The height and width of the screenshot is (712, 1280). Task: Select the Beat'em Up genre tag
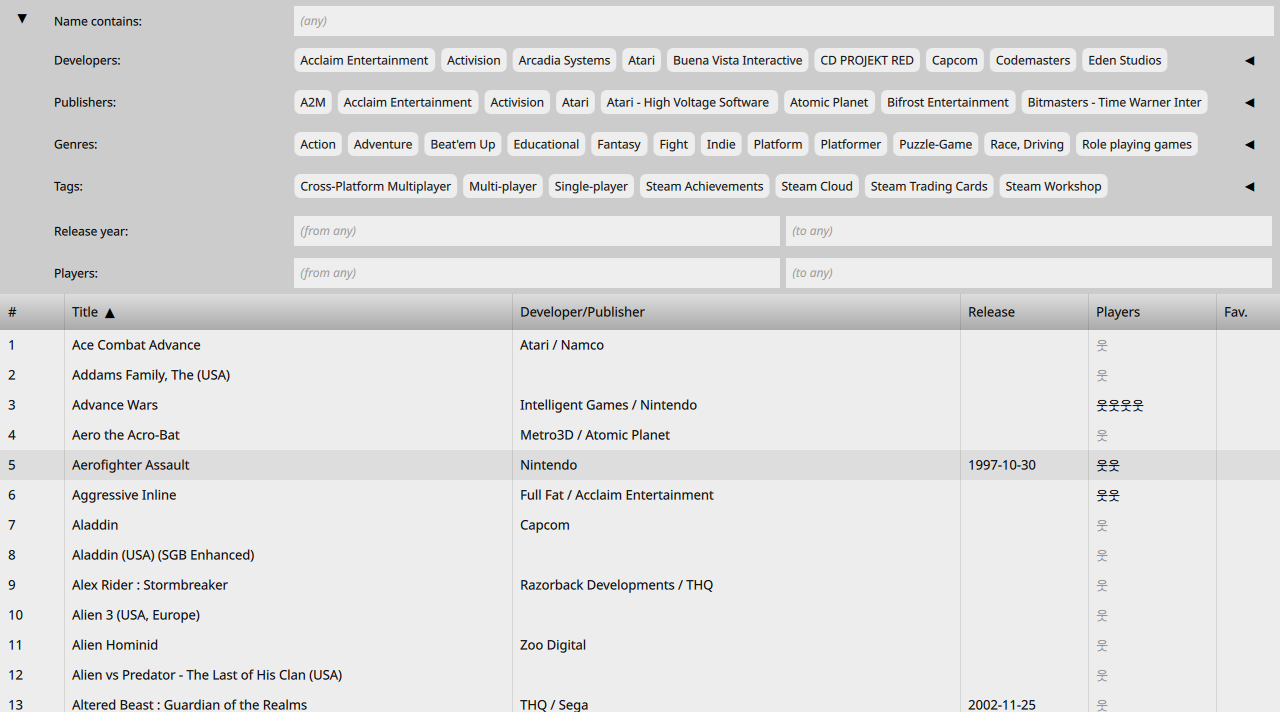(463, 144)
